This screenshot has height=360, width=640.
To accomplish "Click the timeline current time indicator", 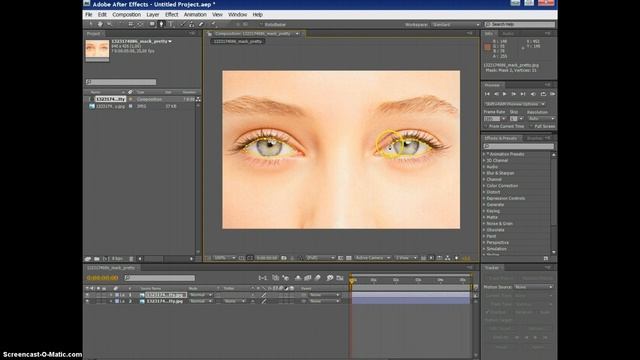I will (352, 280).
